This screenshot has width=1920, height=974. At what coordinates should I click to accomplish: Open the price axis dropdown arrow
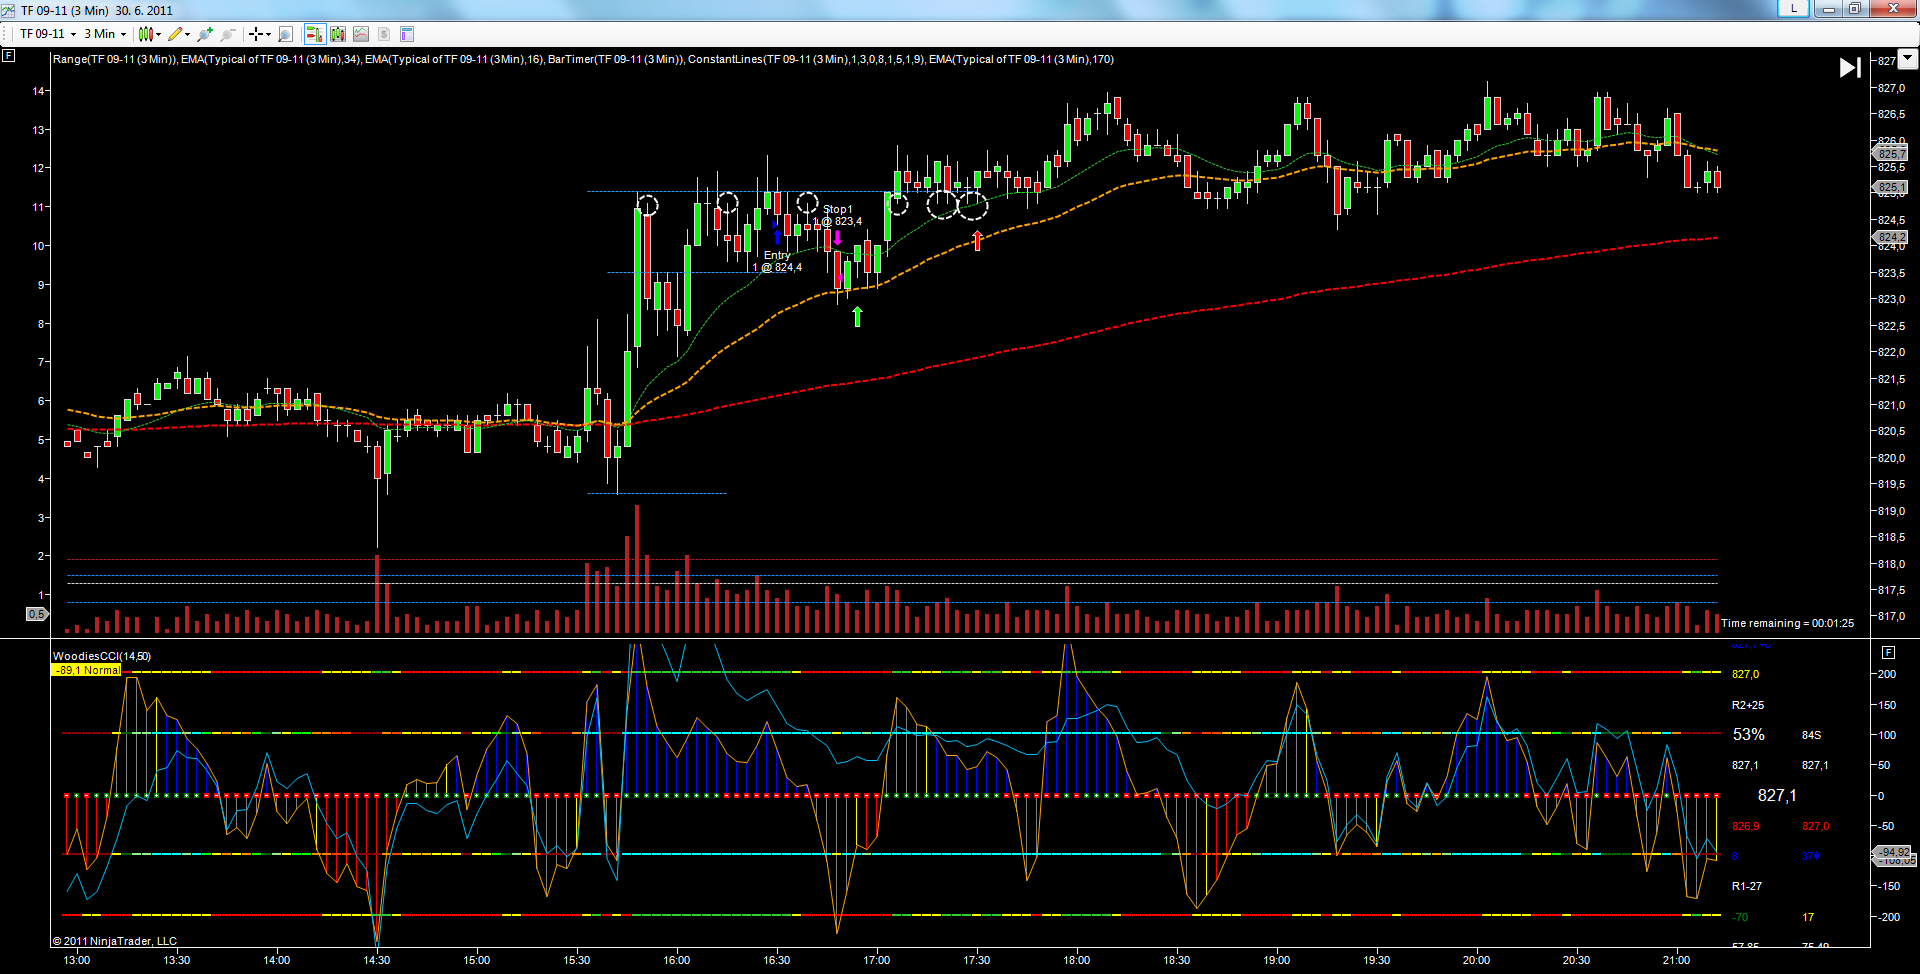pyautogui.click(x=1907, y=59)
